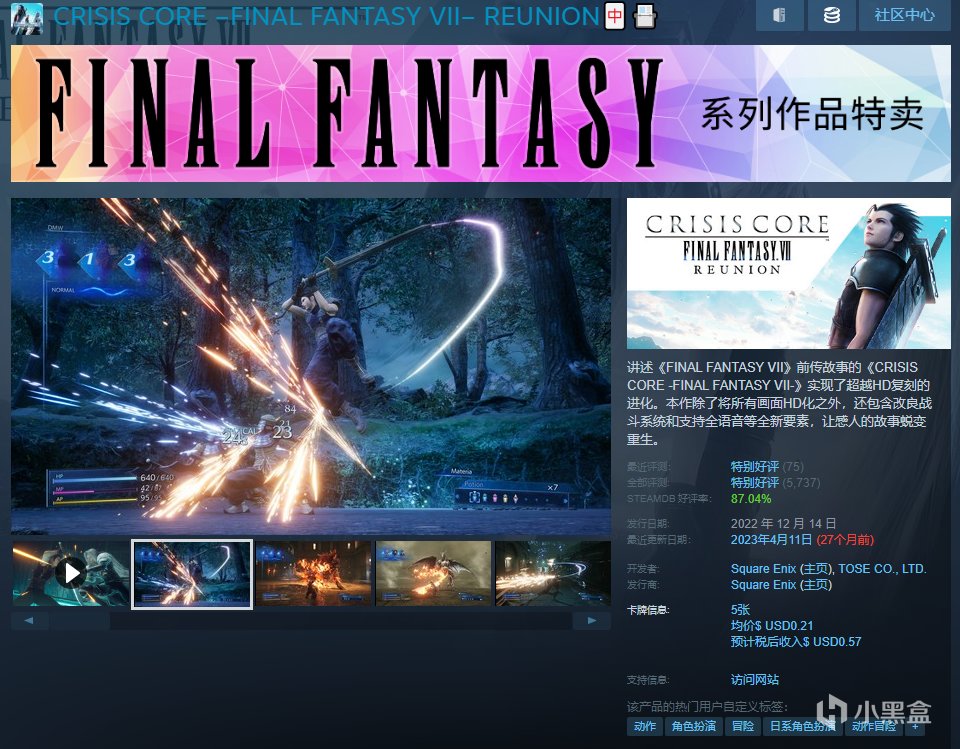
Task: Open the 均价$ USD0.21 card price link
Action: (771, 625)
